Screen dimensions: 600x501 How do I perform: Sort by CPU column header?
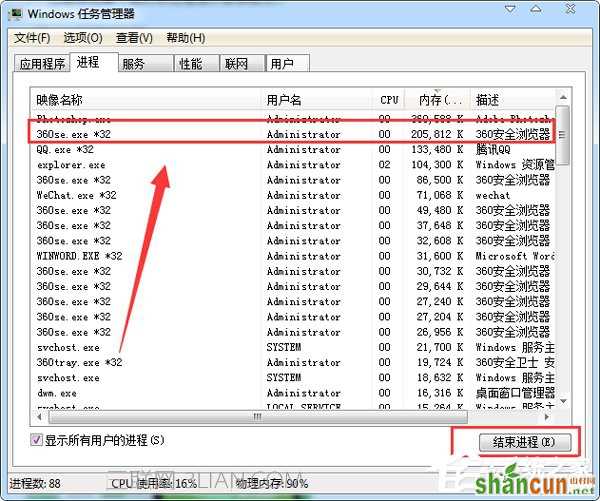[x=388, y=100]
